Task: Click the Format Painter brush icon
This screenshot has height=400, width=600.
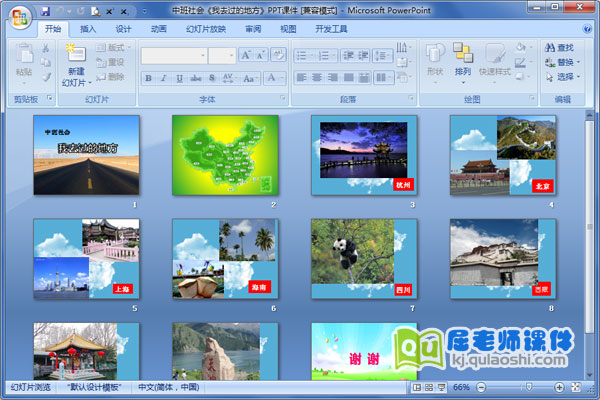Action: pyautogui.click(x=46, y=77)
